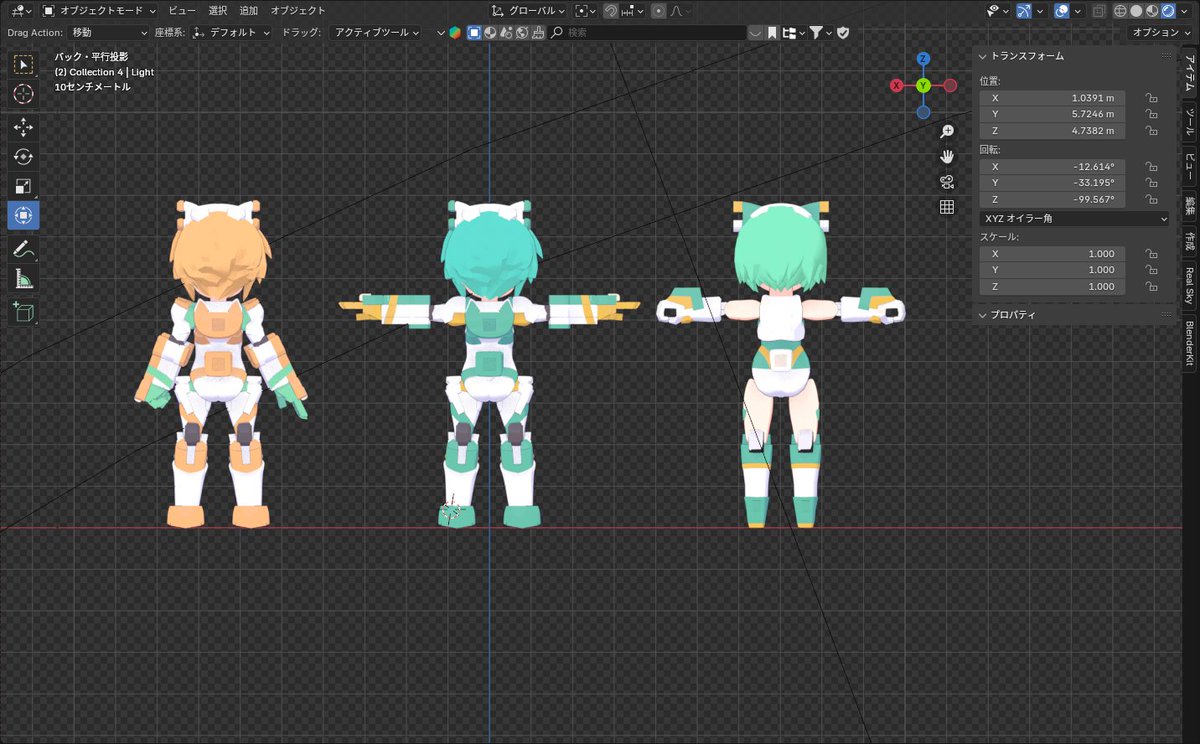
Task: Select the Select Box tool
Action: coord(23,65)
